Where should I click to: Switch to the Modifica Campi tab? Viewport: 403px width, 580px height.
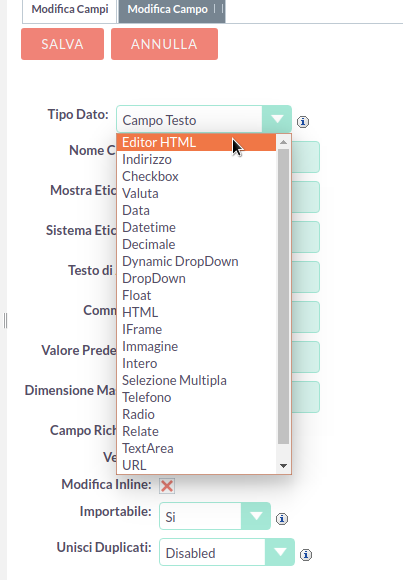coord(70,9)
